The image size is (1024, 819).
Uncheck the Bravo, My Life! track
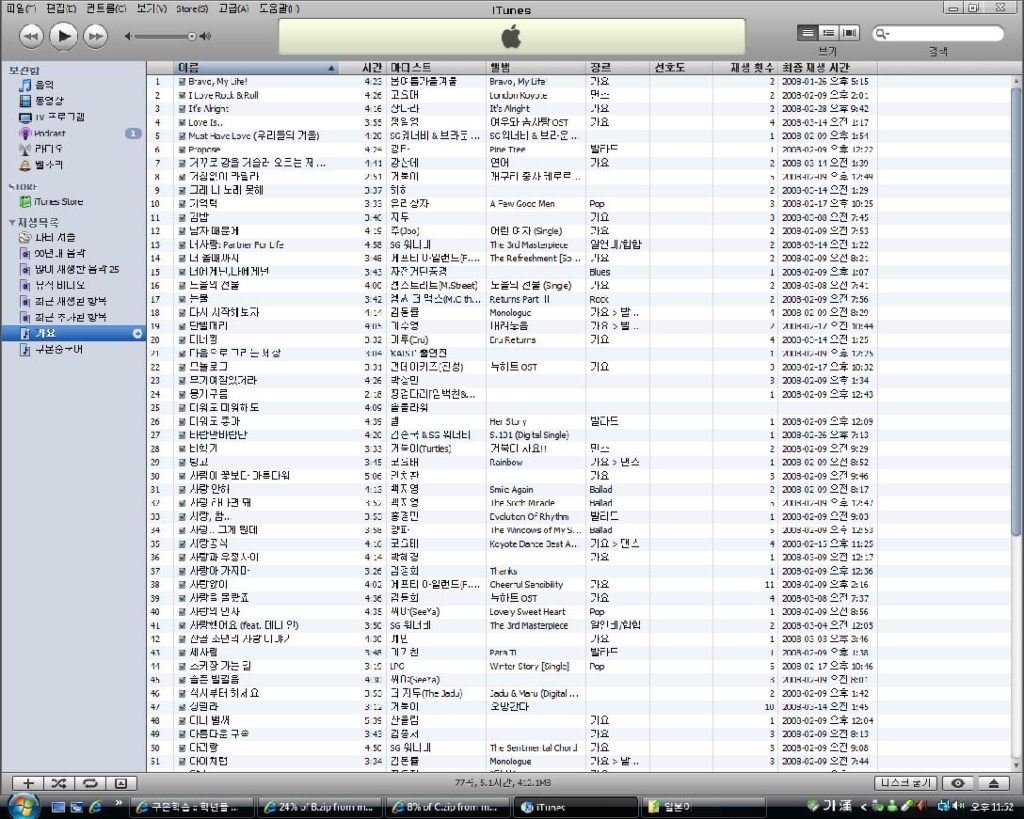click(x=182, y=82)
